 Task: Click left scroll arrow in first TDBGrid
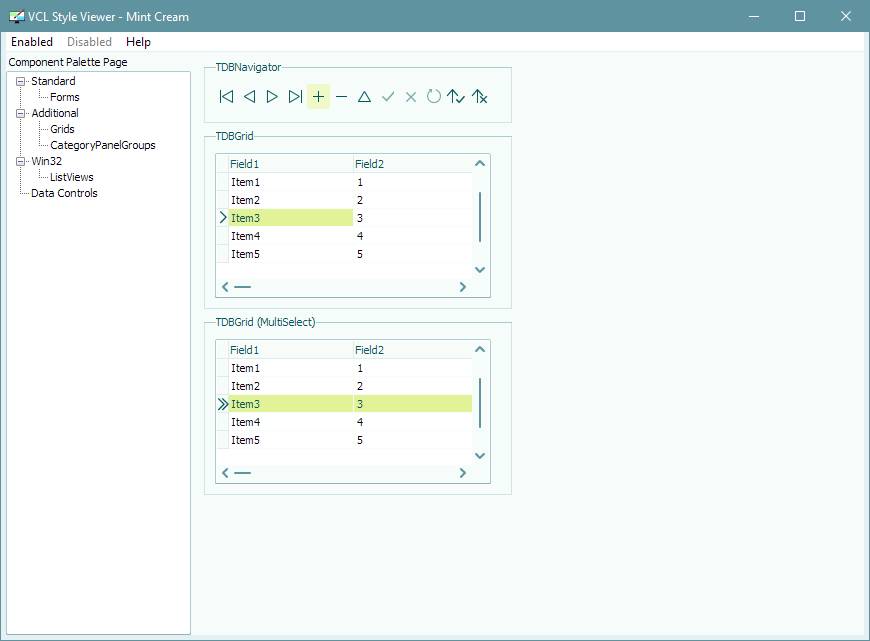coord(225,287)
